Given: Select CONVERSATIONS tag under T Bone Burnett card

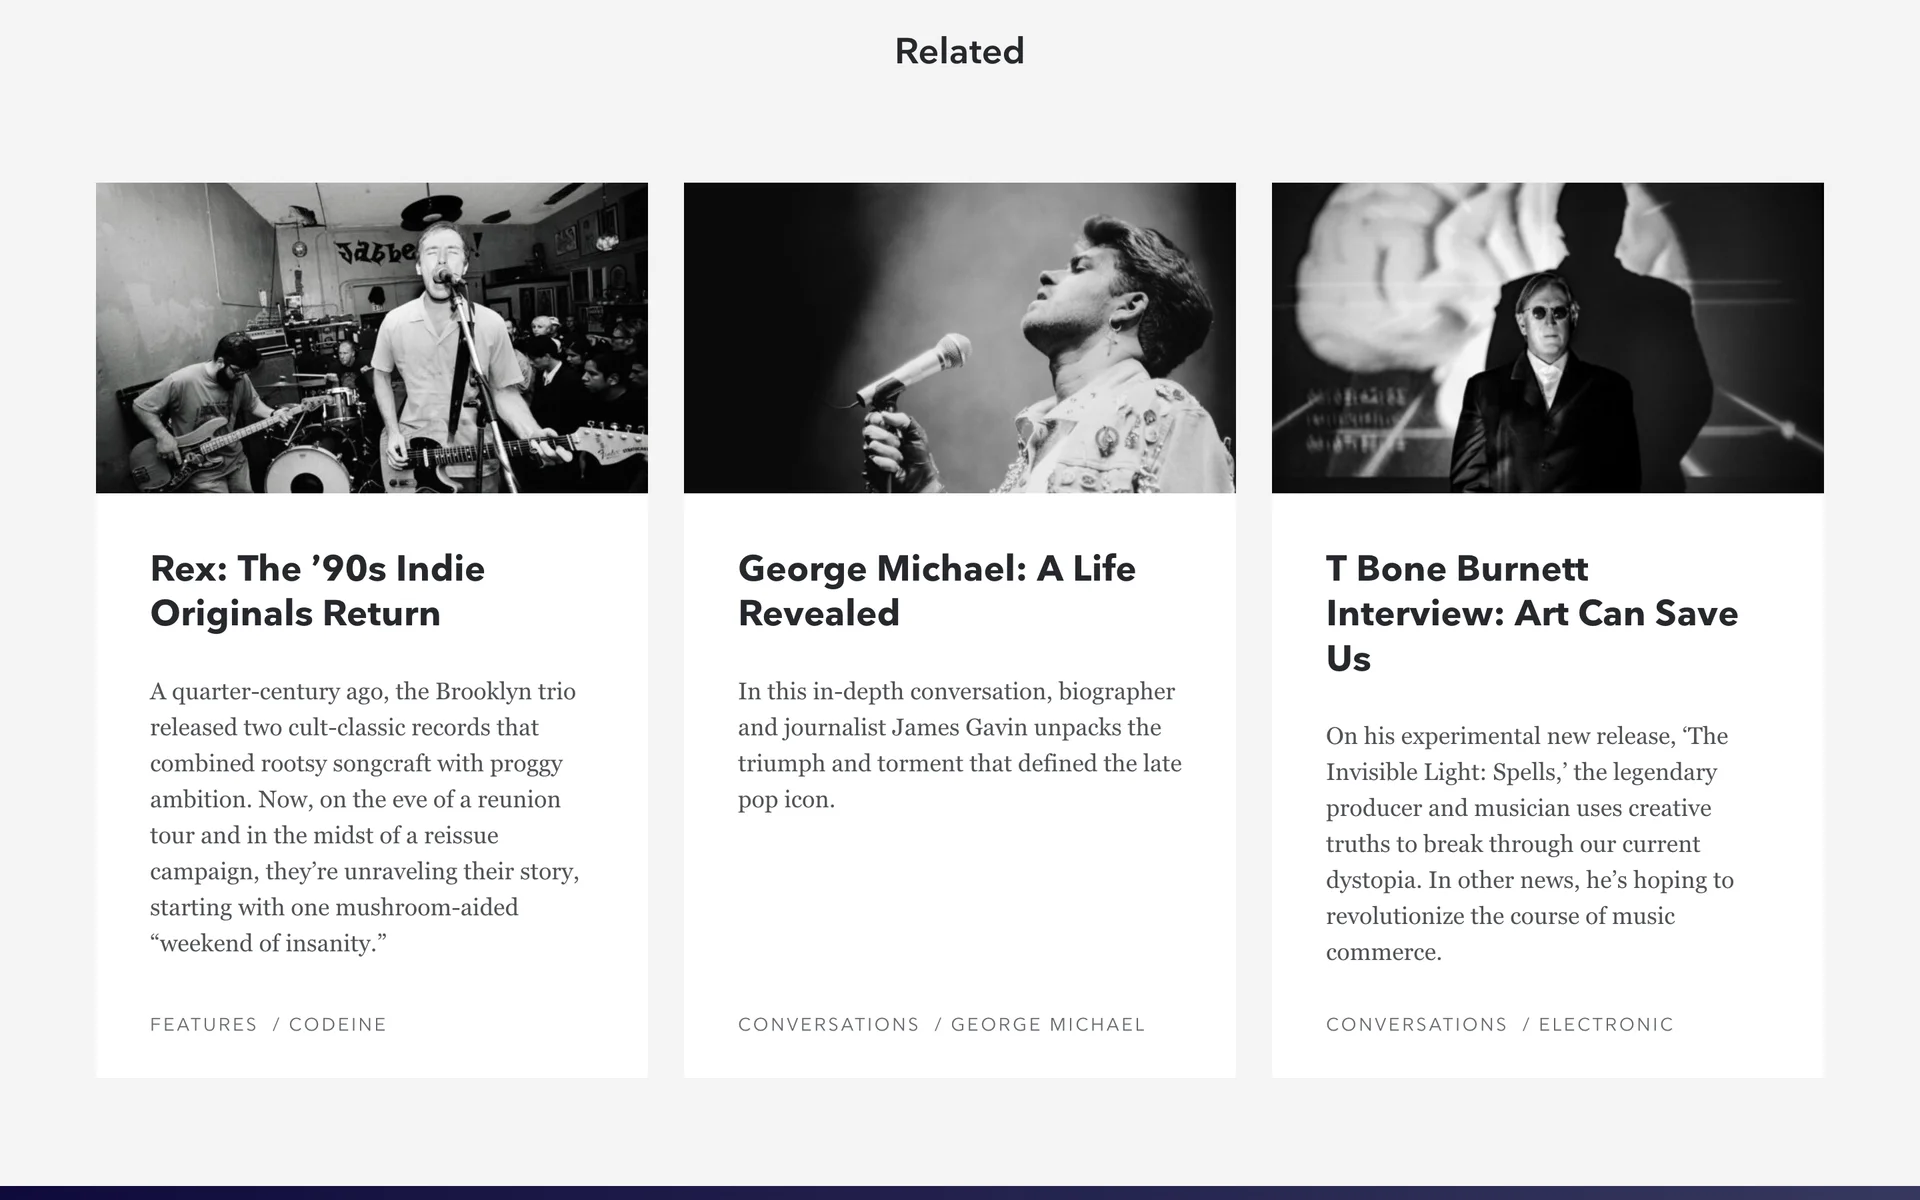Looking at the screenshot, I should pos(1416,1024).
